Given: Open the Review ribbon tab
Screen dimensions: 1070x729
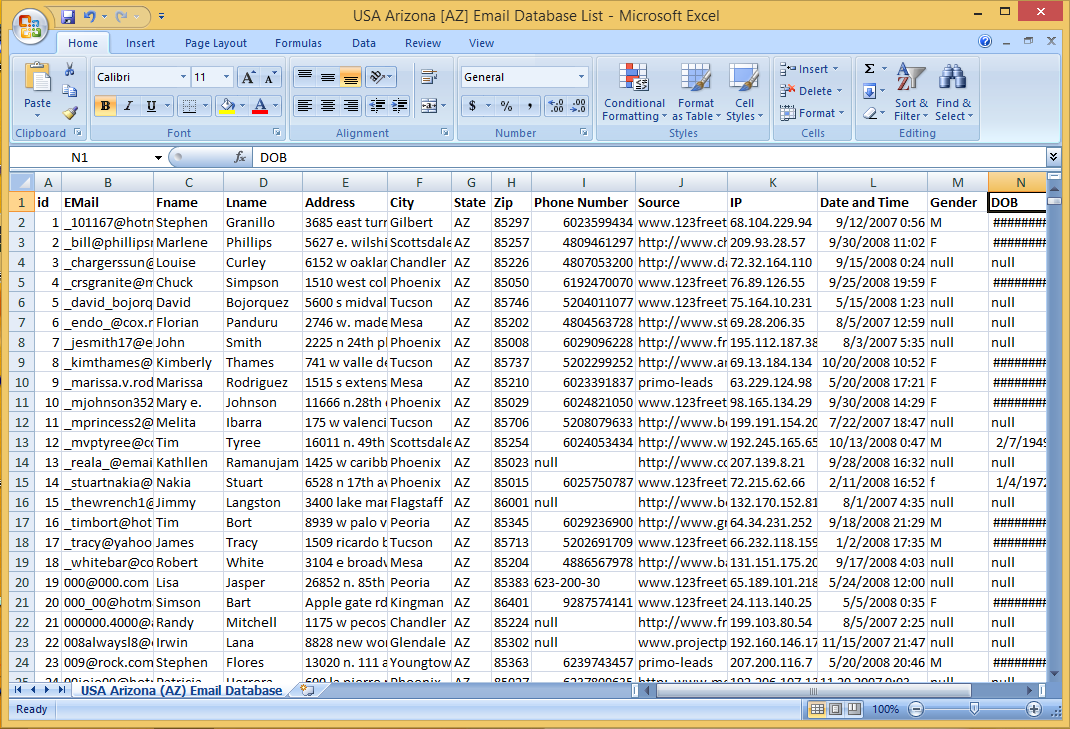Looking at the screenshot, I should pos(422,43).
